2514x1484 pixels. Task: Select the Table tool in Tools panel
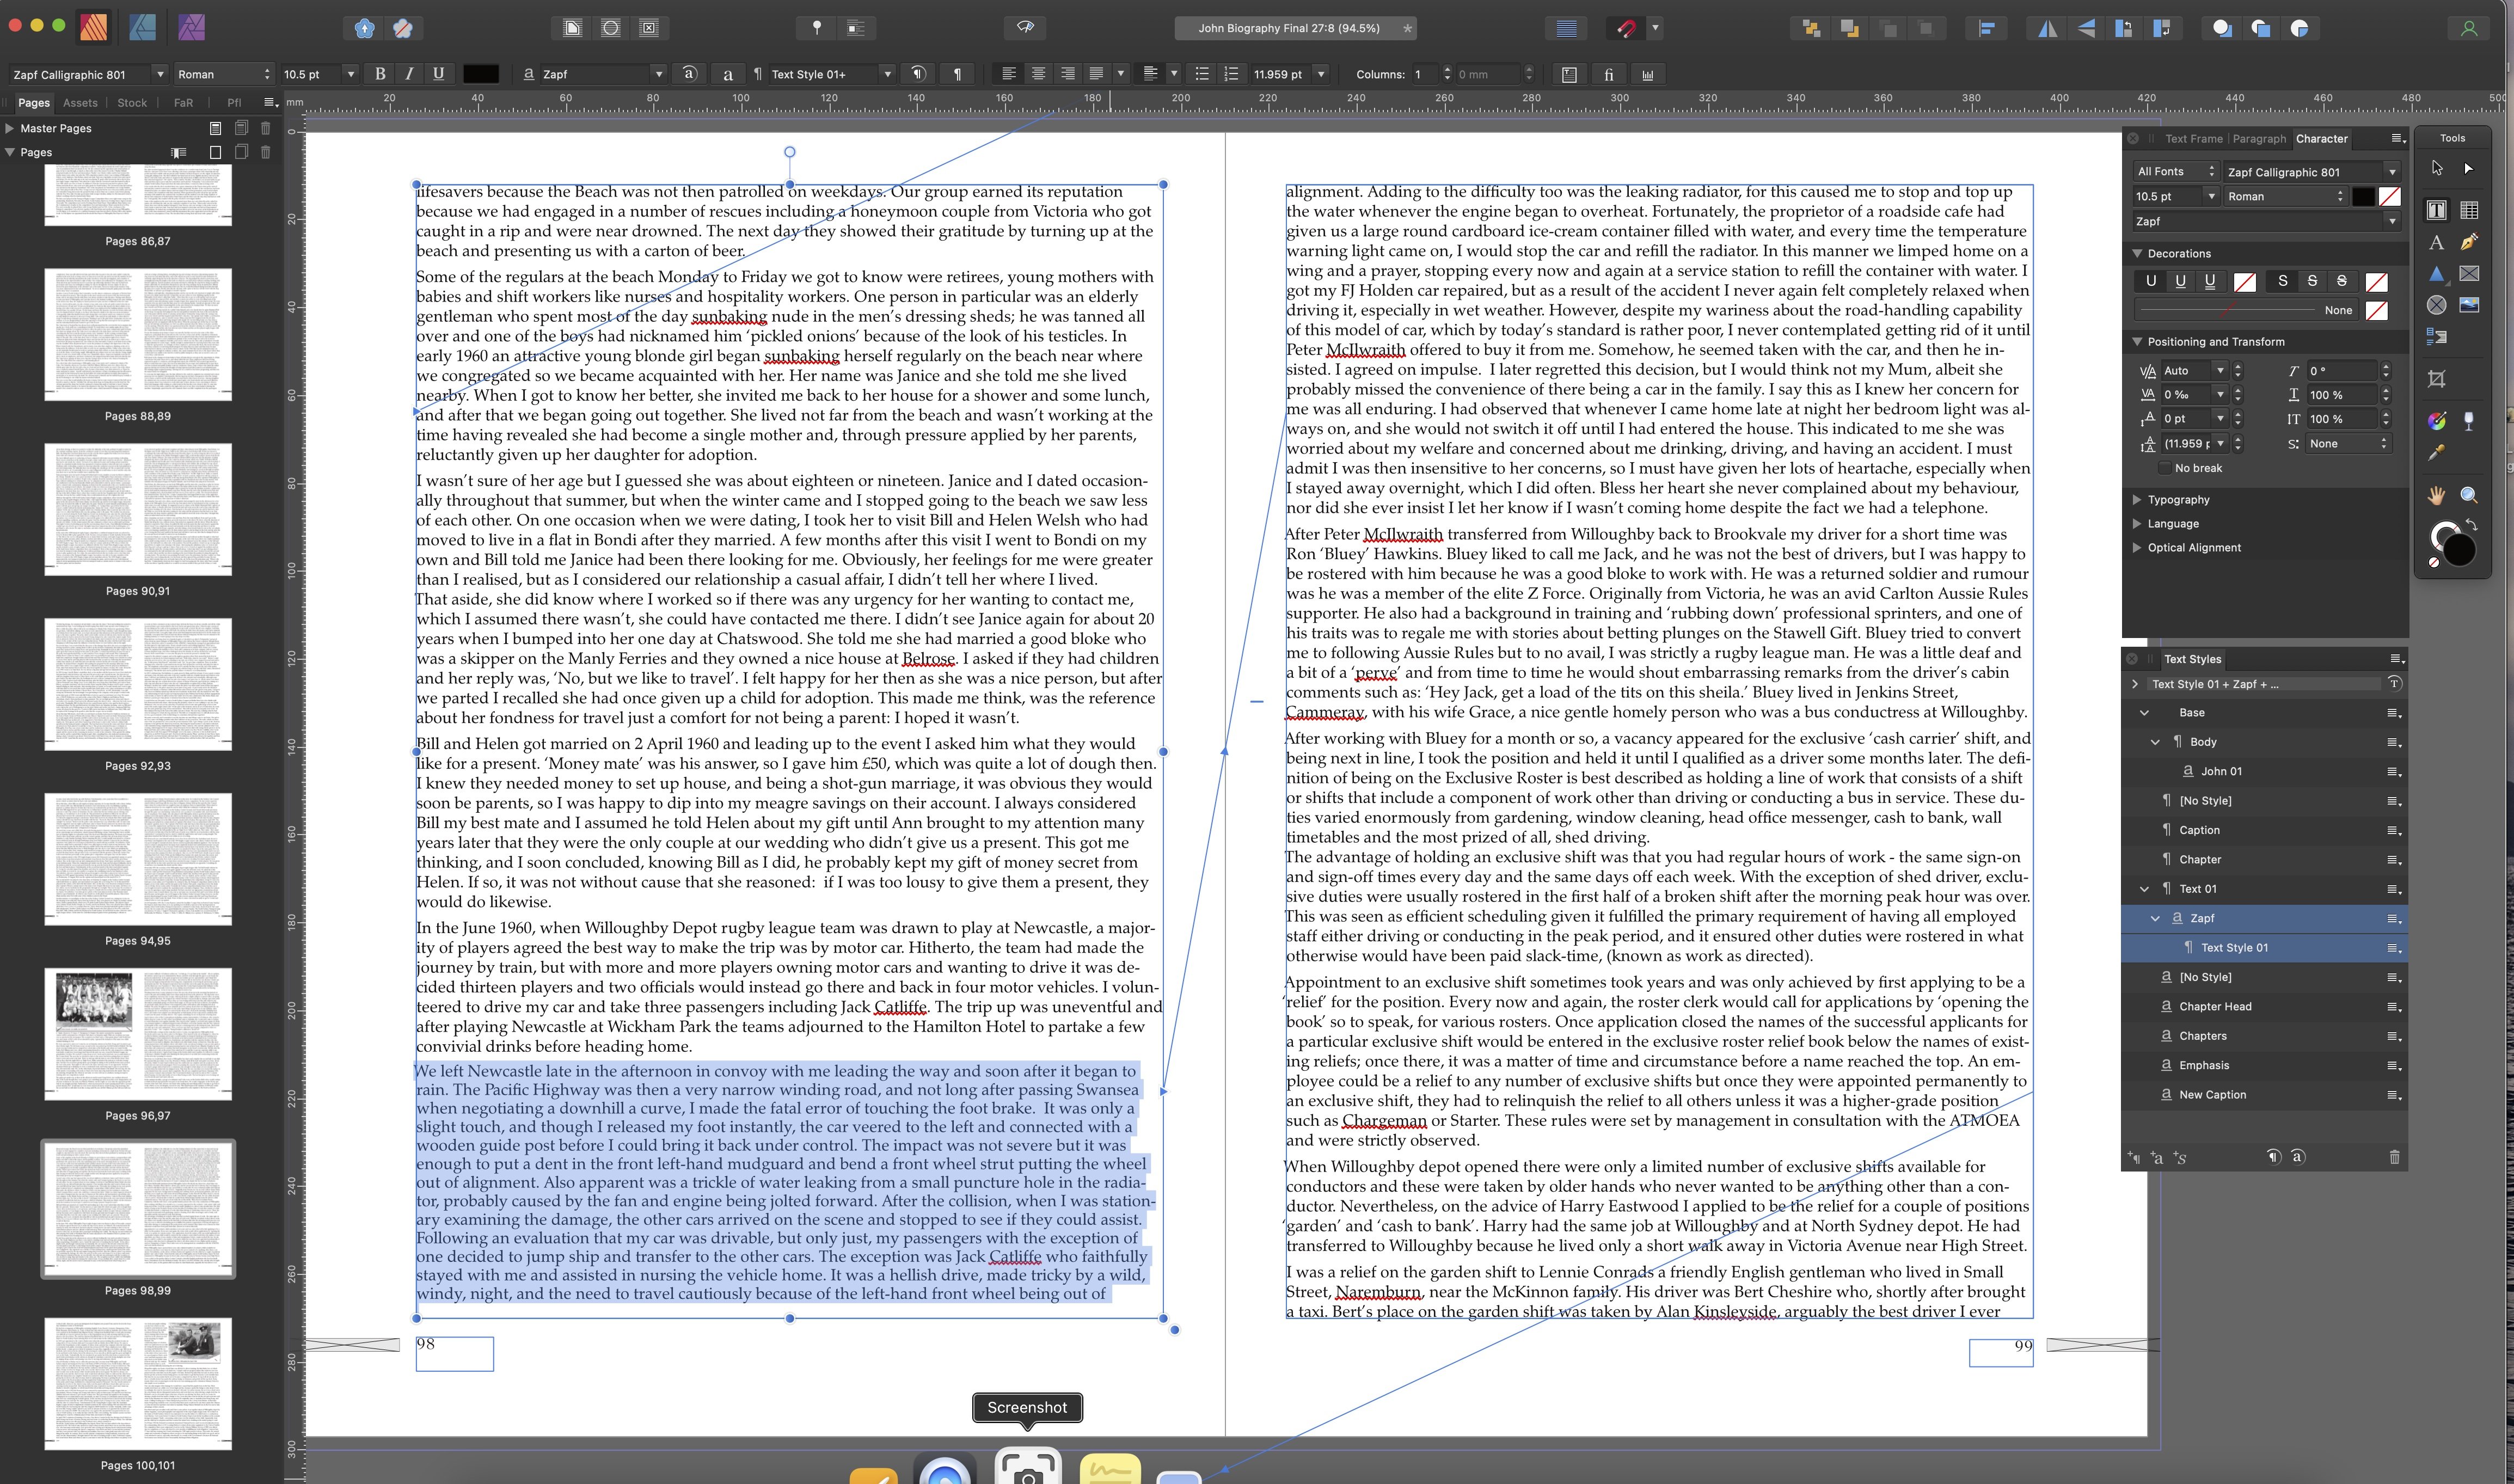click(2469, 210)
